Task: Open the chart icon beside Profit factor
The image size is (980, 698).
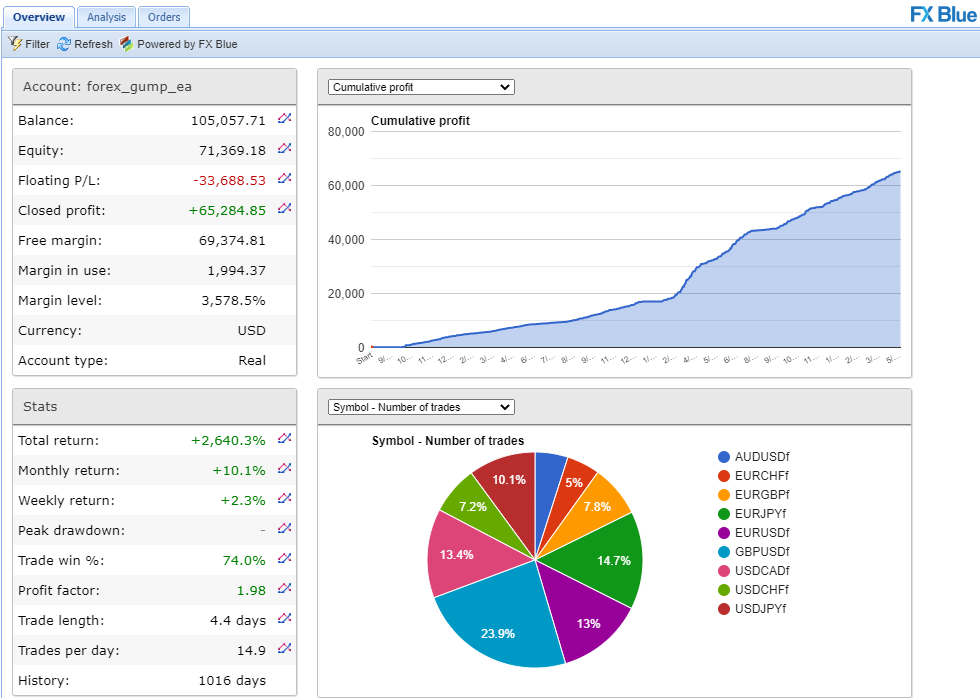Action: pyautogui.click(x=284, y=588)
